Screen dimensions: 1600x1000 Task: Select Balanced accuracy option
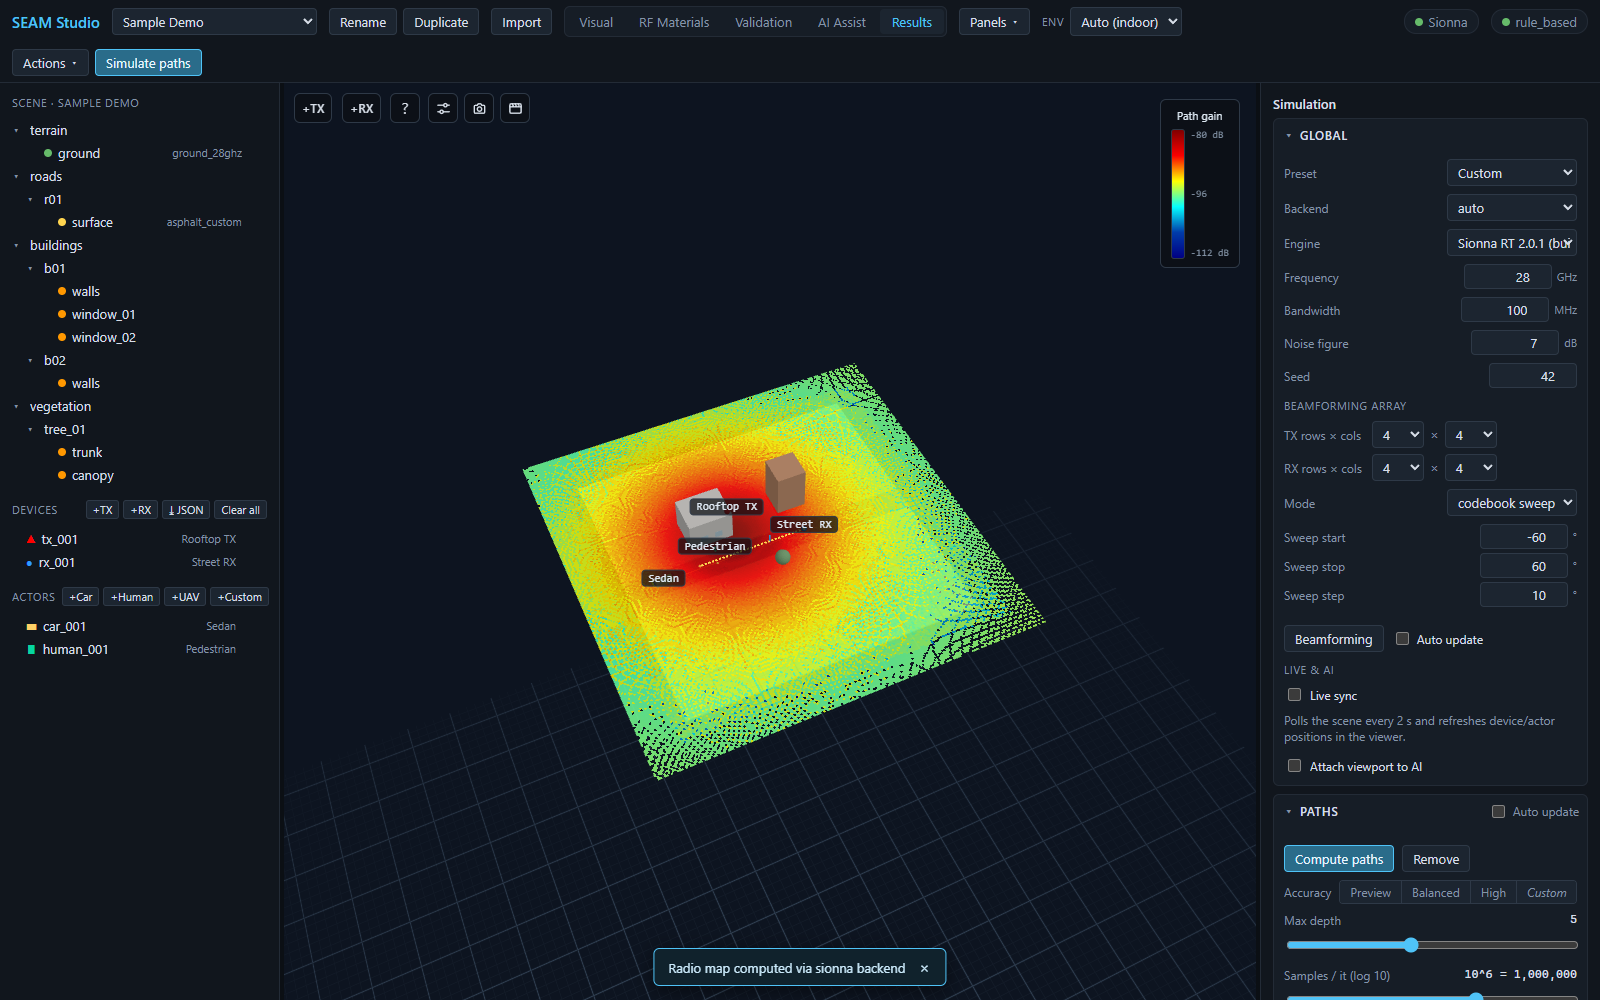point(1435,893)
